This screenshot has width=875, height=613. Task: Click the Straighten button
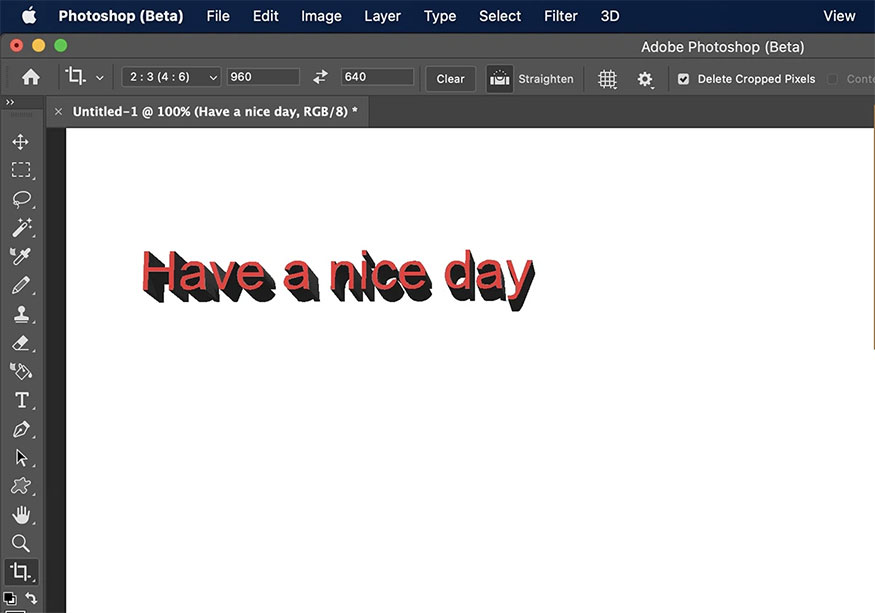click(x=531, y=79)
